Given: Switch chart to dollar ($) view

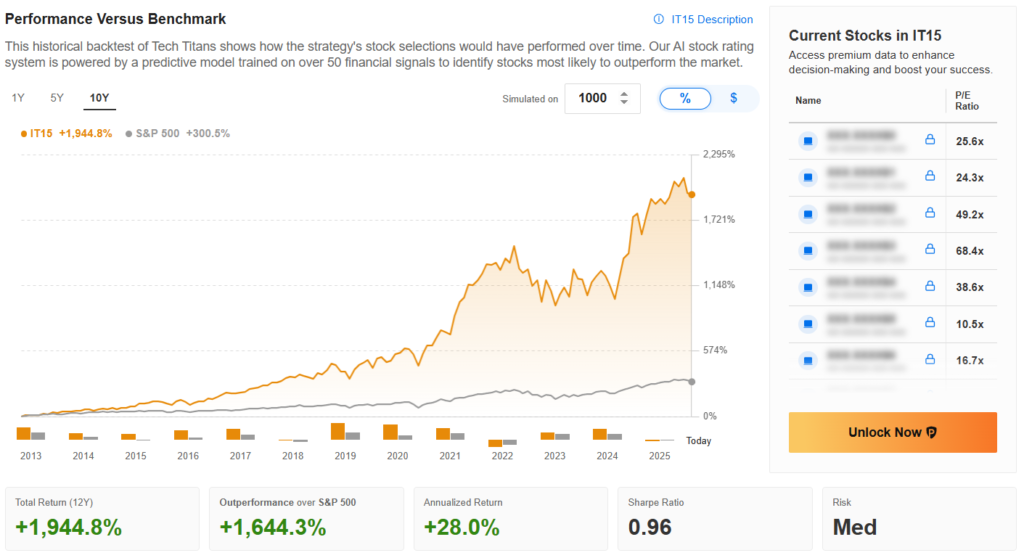Looking at the screenshot, I should (734, 98).
